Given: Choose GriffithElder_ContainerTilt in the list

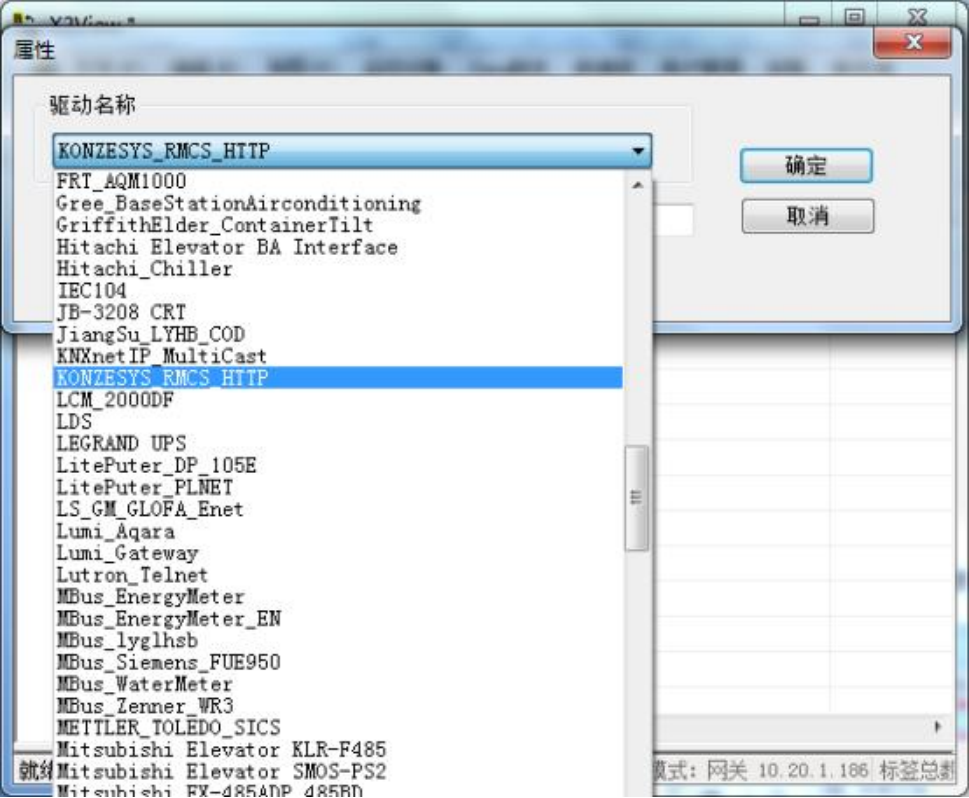Looking at the screenshot, I should coord(337,225).
